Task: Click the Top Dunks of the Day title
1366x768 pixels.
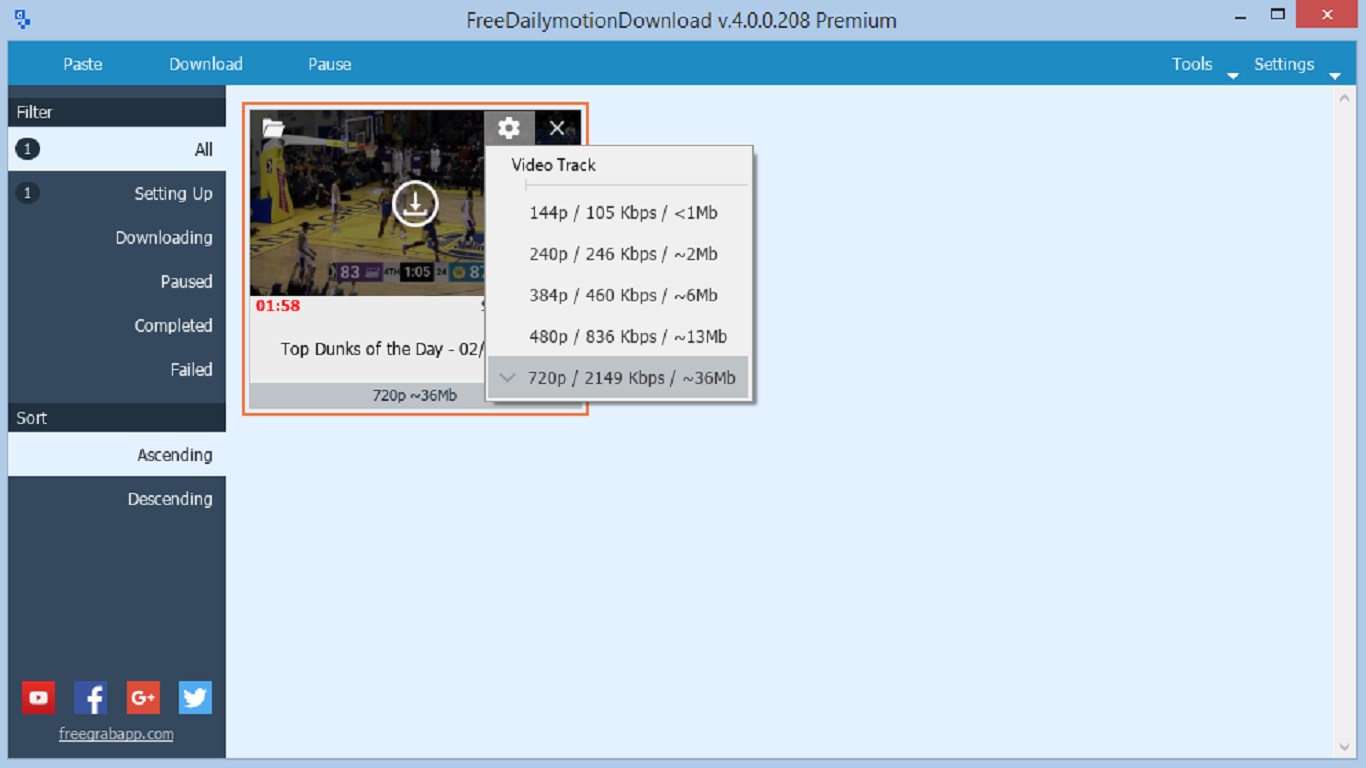Action: [x=382, y=349]
